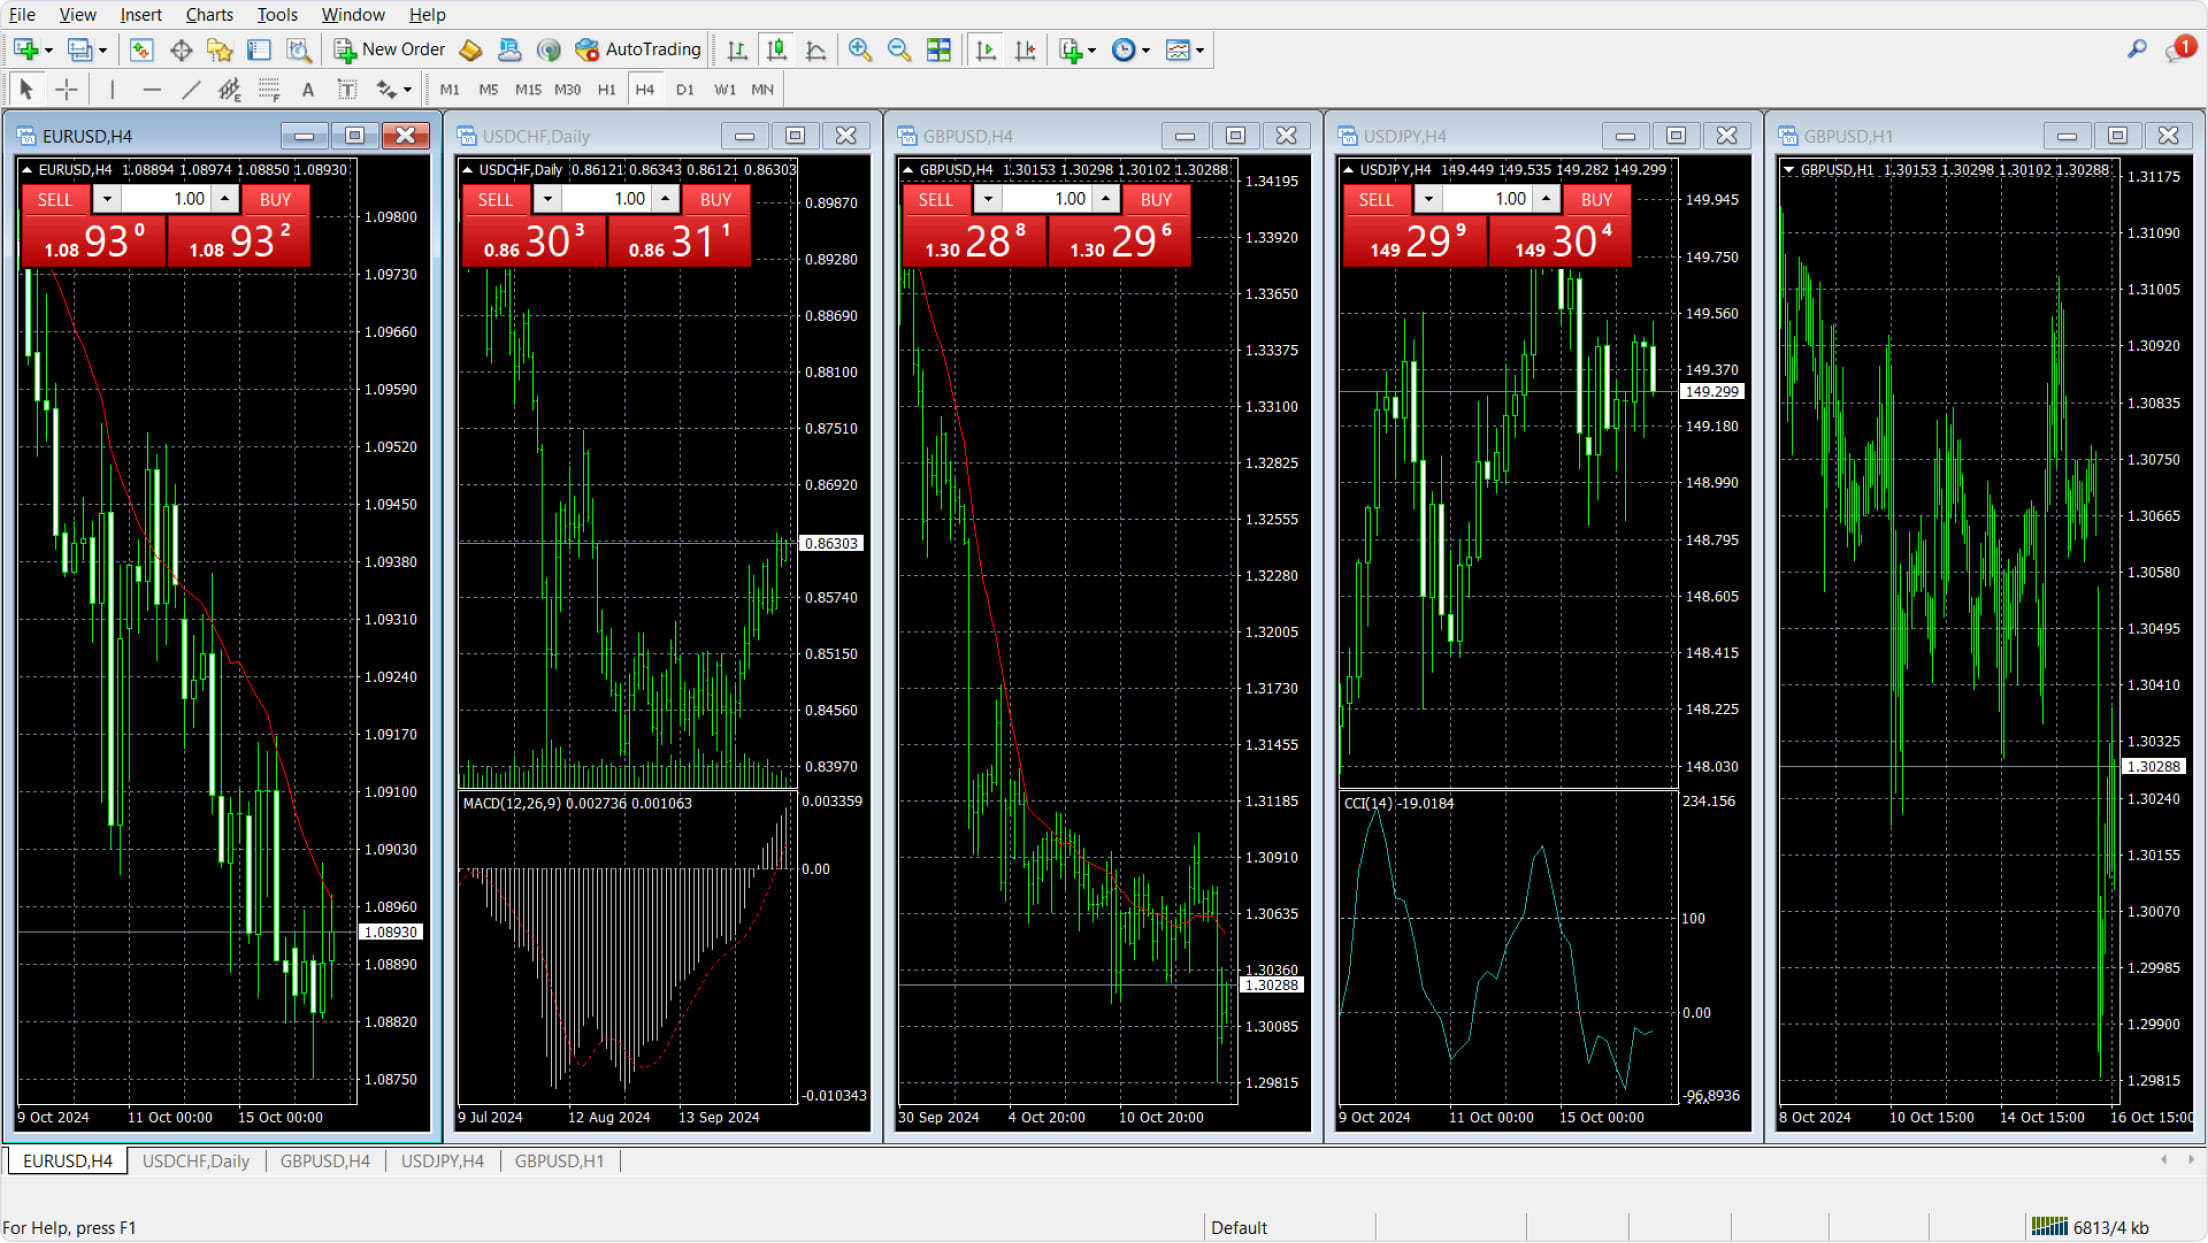Select W1 timeframe

725,89
